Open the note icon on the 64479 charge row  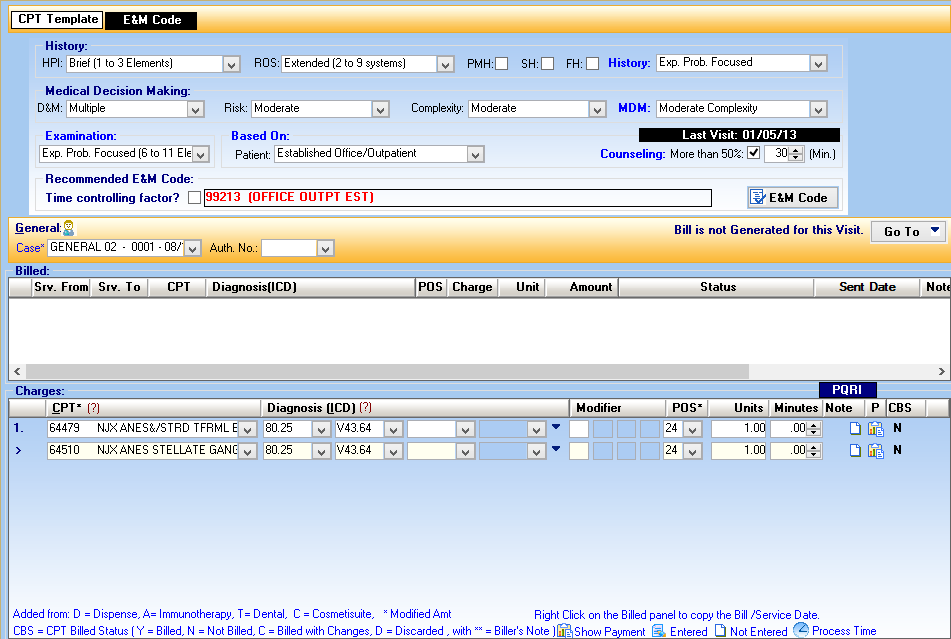tap(855, 428)
